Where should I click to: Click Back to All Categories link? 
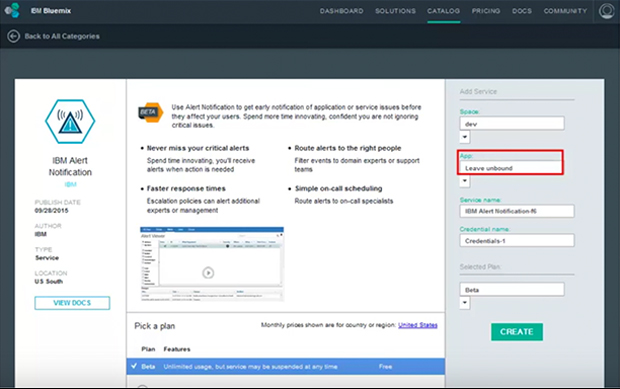point(62,36)
